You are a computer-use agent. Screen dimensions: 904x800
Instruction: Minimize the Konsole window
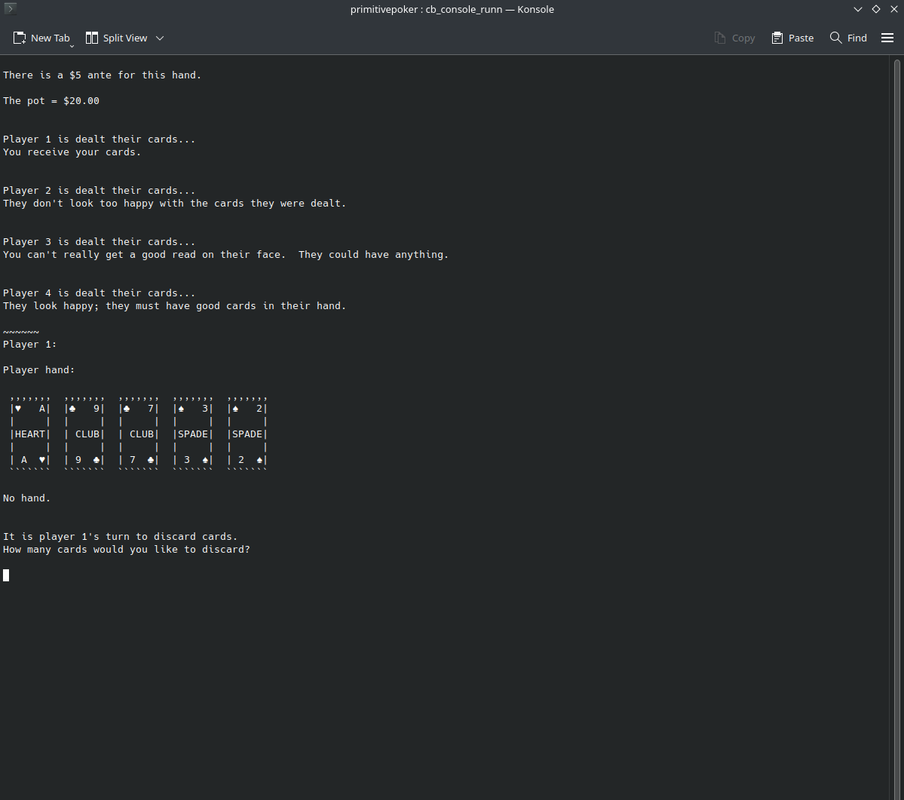pyautogui.click(x=858, y=9)
